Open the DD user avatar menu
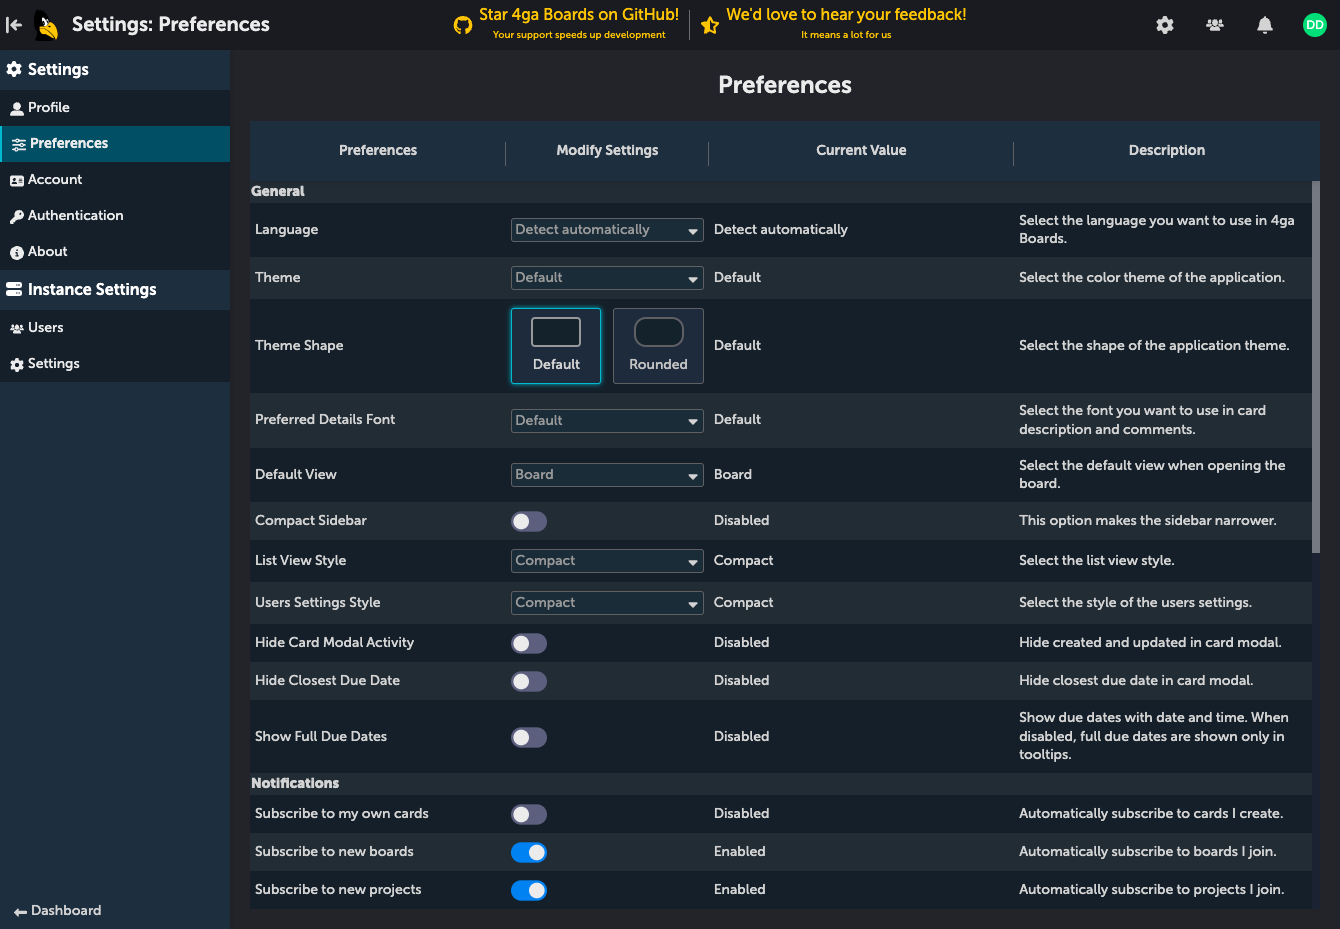Image resolution: width=1340 pixels, height=929 pixels. click(1315, 25)
